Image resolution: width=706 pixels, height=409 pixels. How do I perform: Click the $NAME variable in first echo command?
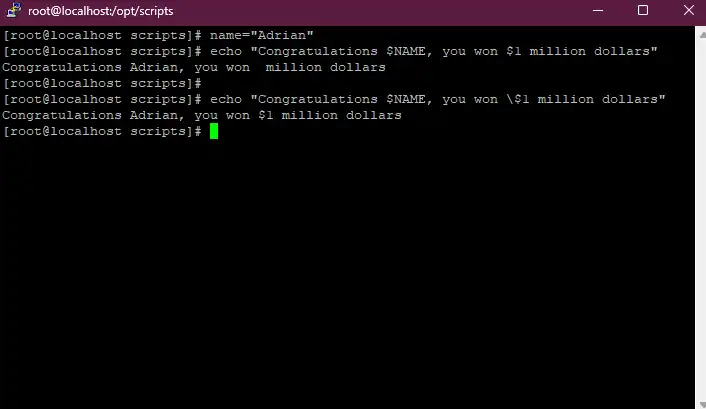pyautogui.click(x=406, y=51)
